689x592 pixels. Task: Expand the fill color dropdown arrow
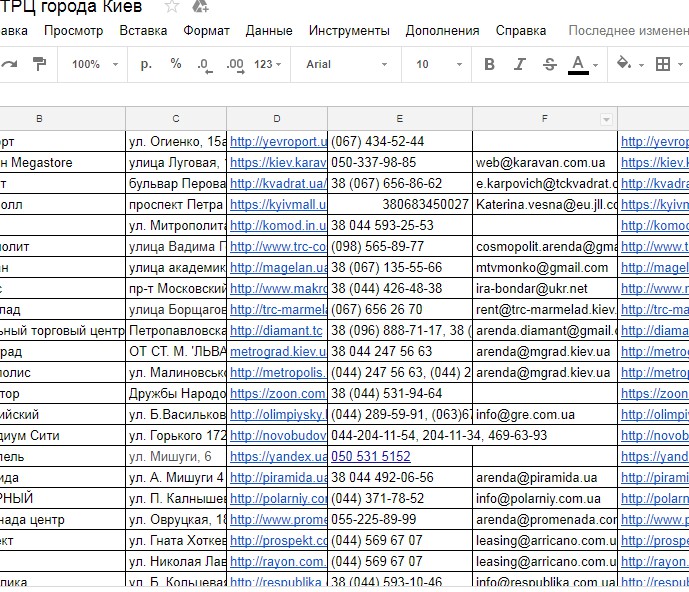(x=641, y=65)
